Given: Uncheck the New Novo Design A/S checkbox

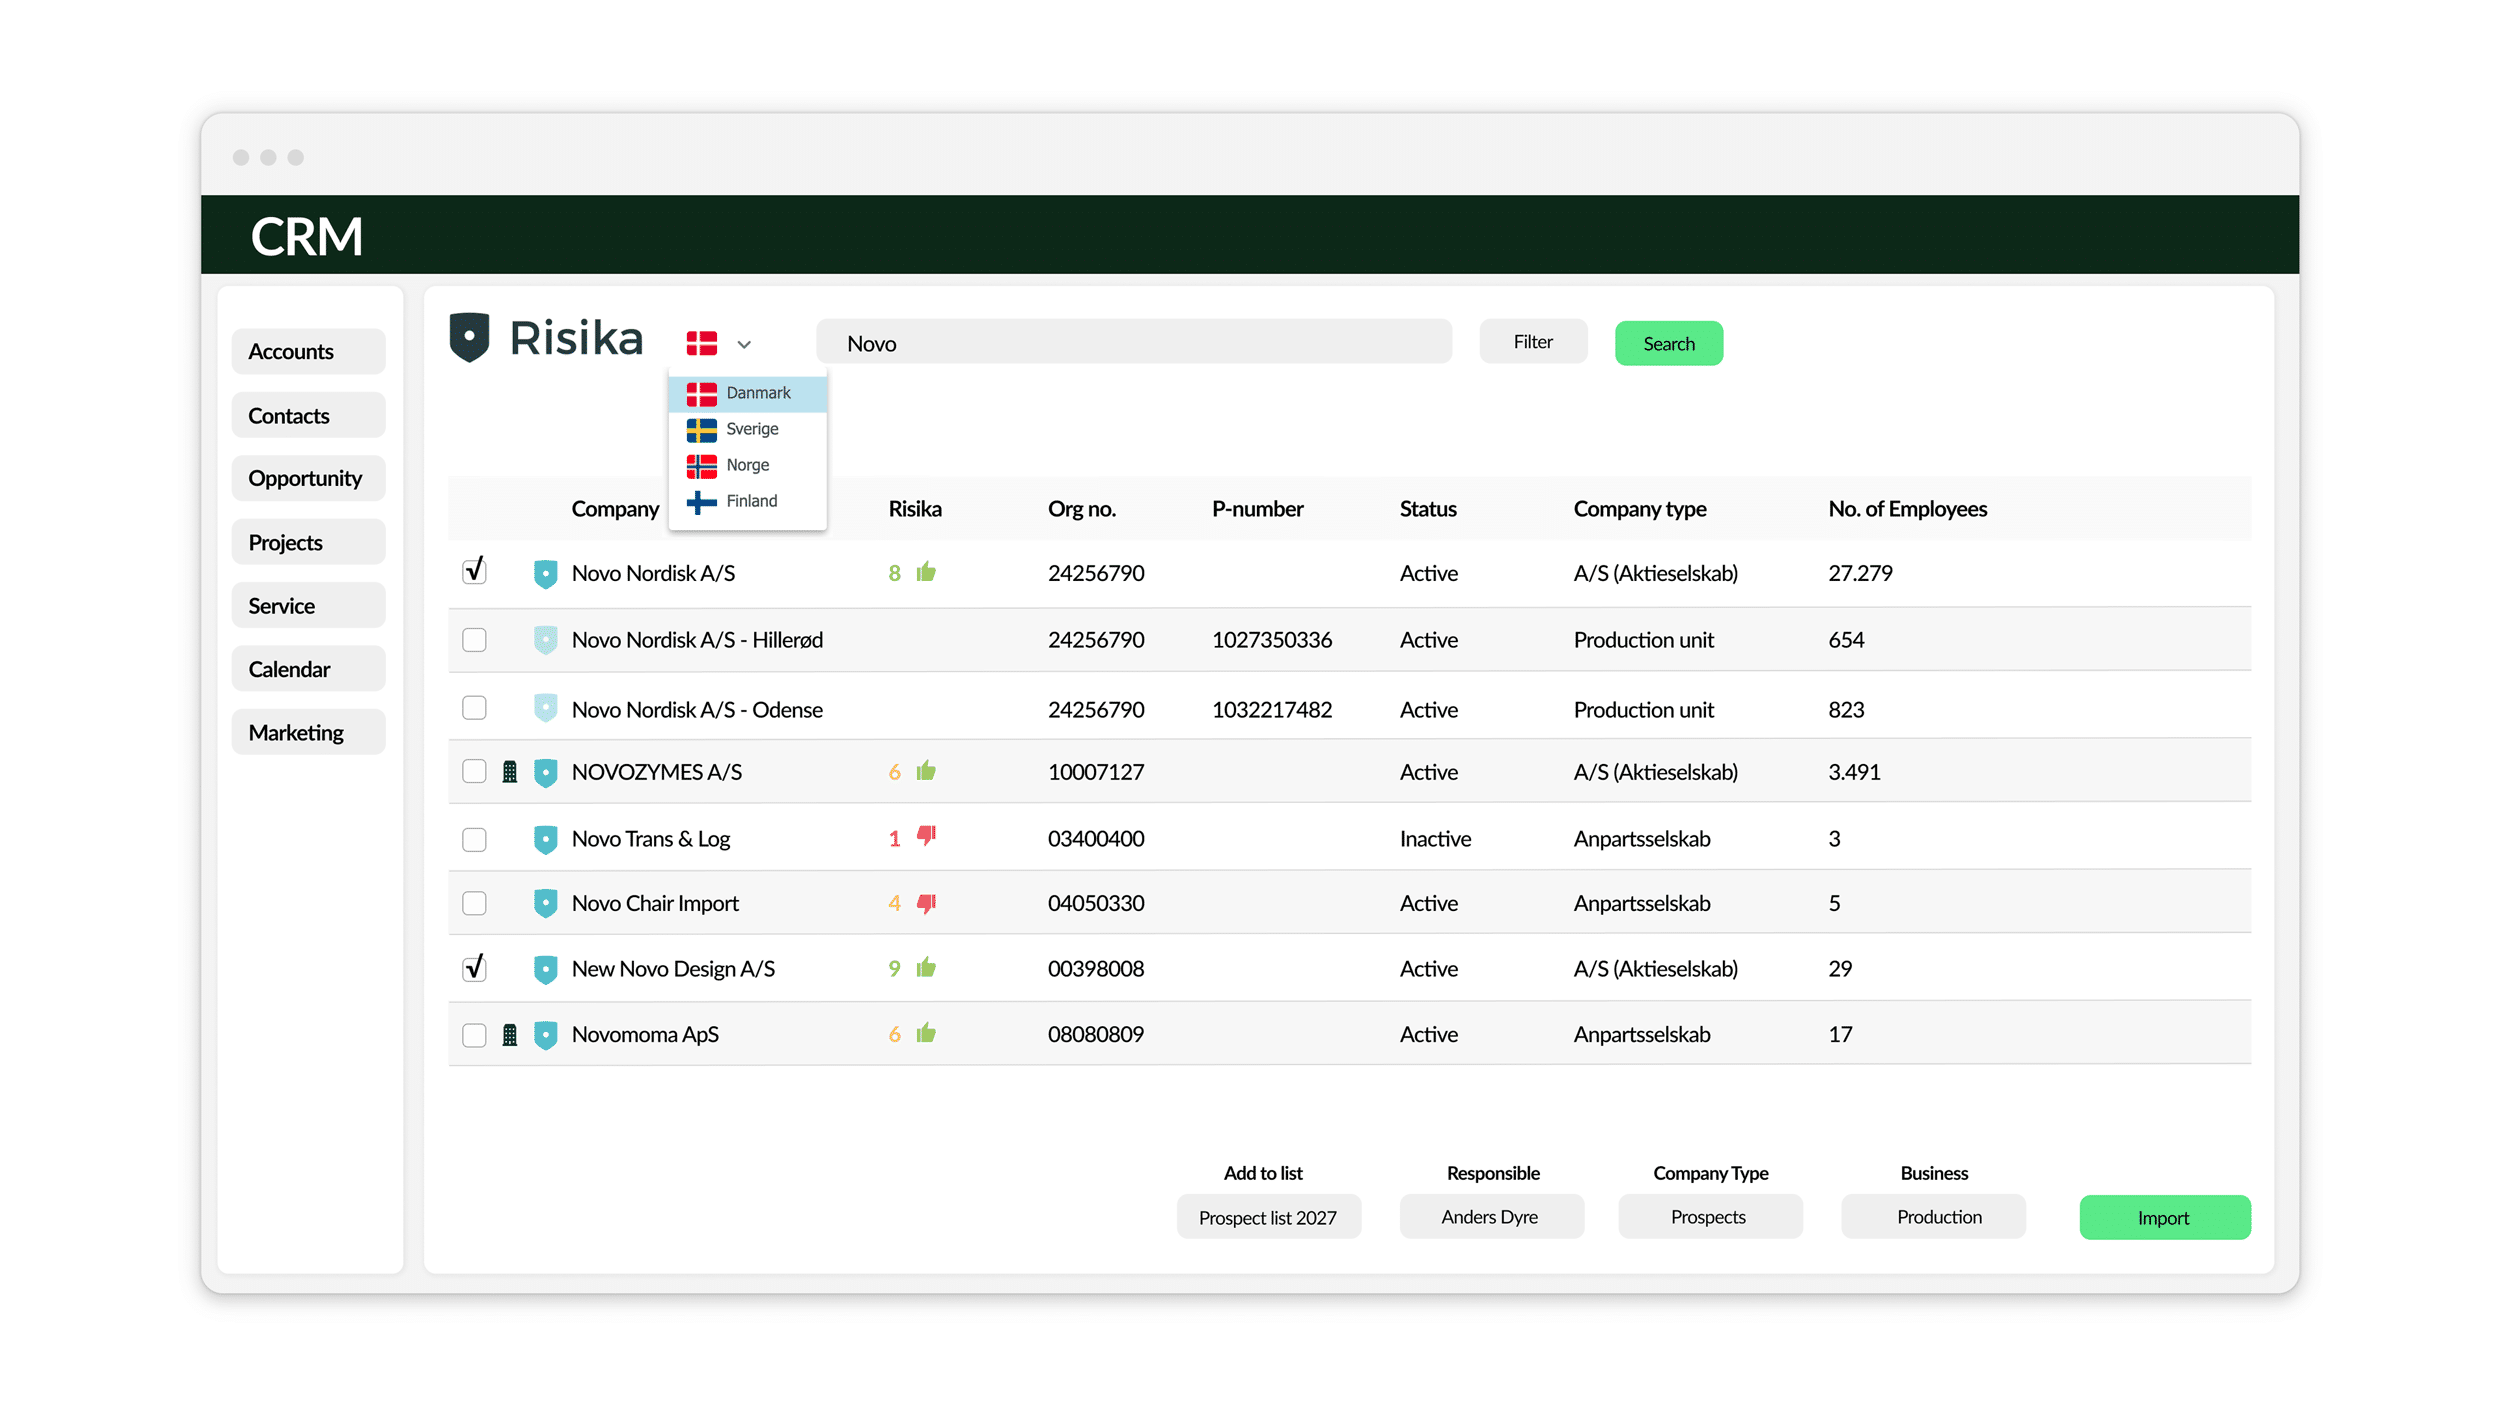Looking at the screenshot, I should [474, 967].
